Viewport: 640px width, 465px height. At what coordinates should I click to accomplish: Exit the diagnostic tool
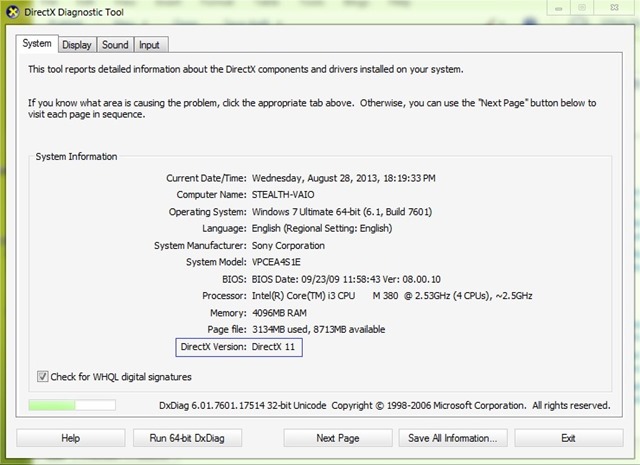569,438
